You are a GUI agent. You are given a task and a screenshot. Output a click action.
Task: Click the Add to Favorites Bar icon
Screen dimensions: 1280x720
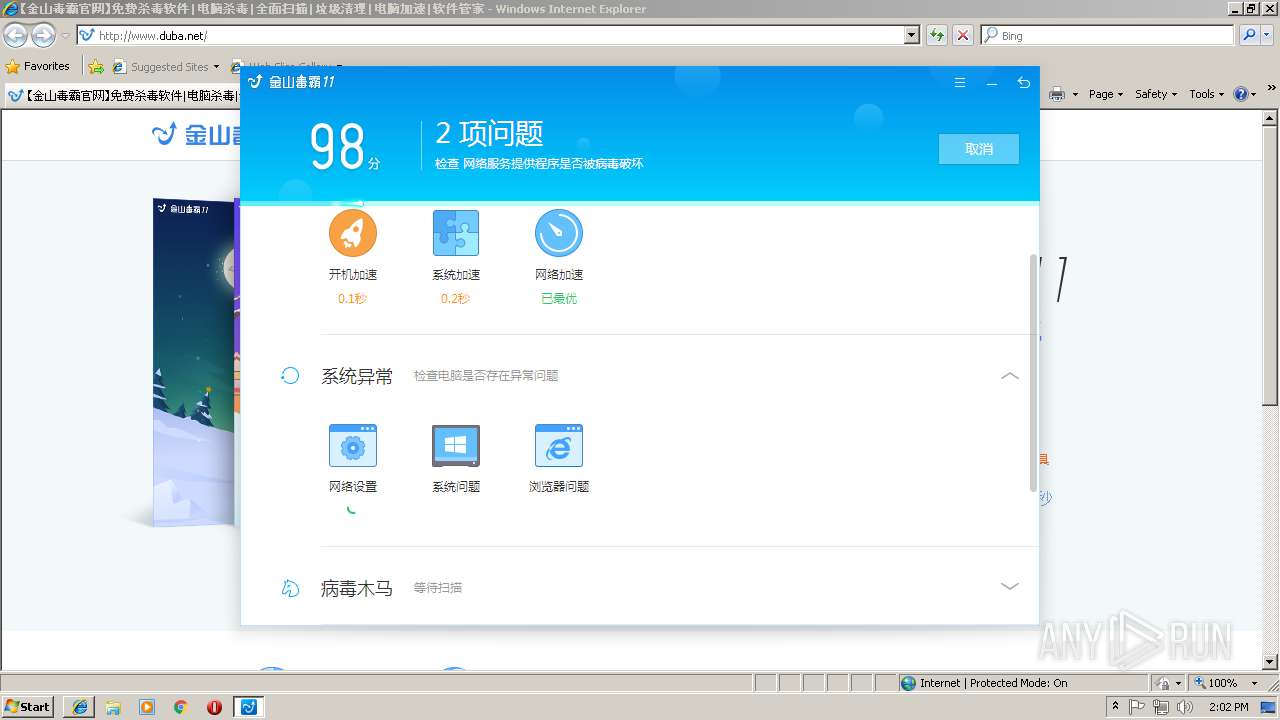(96, 67)
